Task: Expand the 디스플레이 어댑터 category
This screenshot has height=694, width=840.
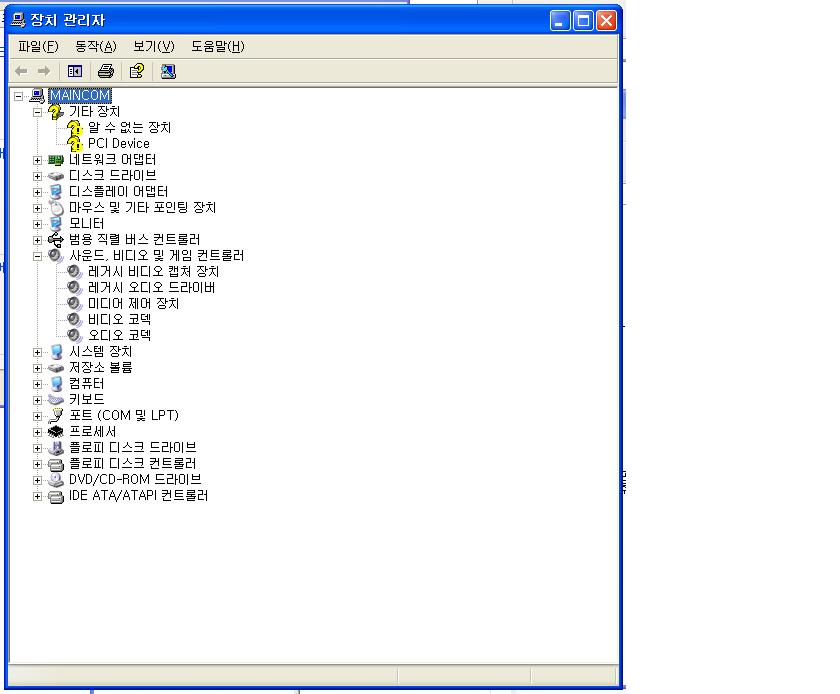Action: coord(37,192)
